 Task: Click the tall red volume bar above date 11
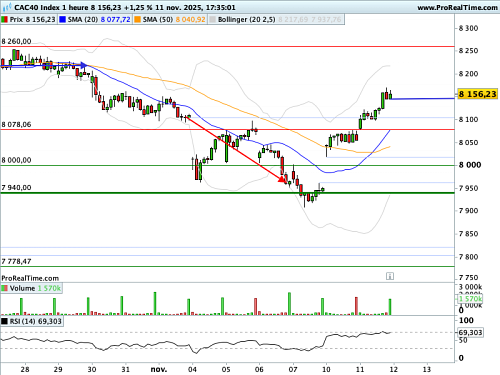coord(356,306)
